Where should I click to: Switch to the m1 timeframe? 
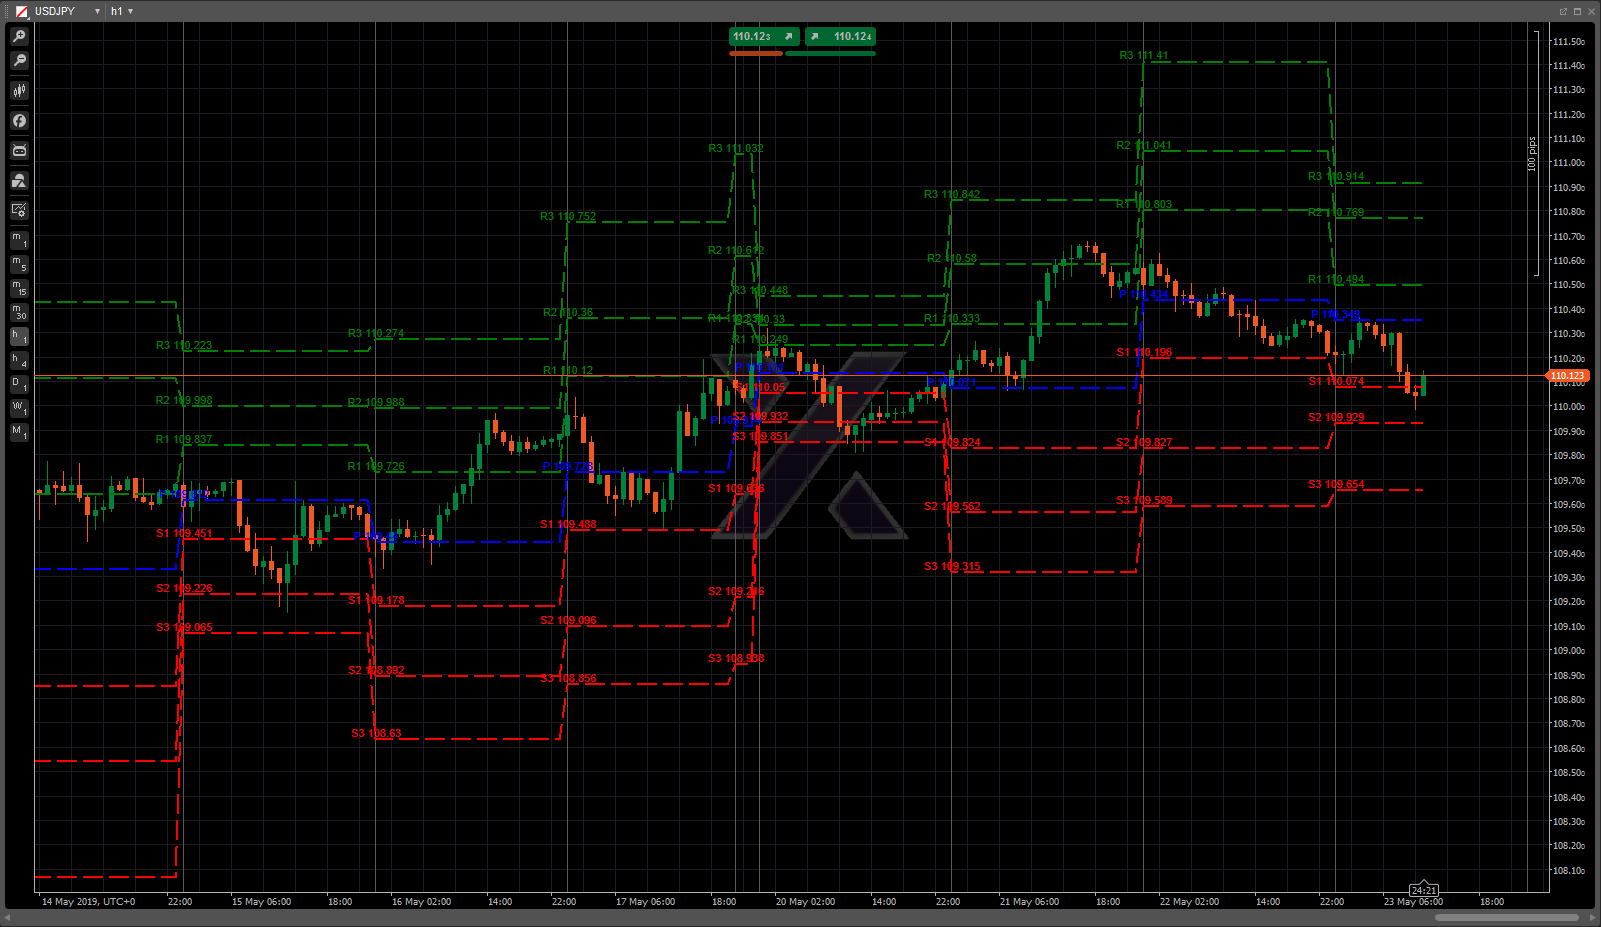tap(19, 240)
